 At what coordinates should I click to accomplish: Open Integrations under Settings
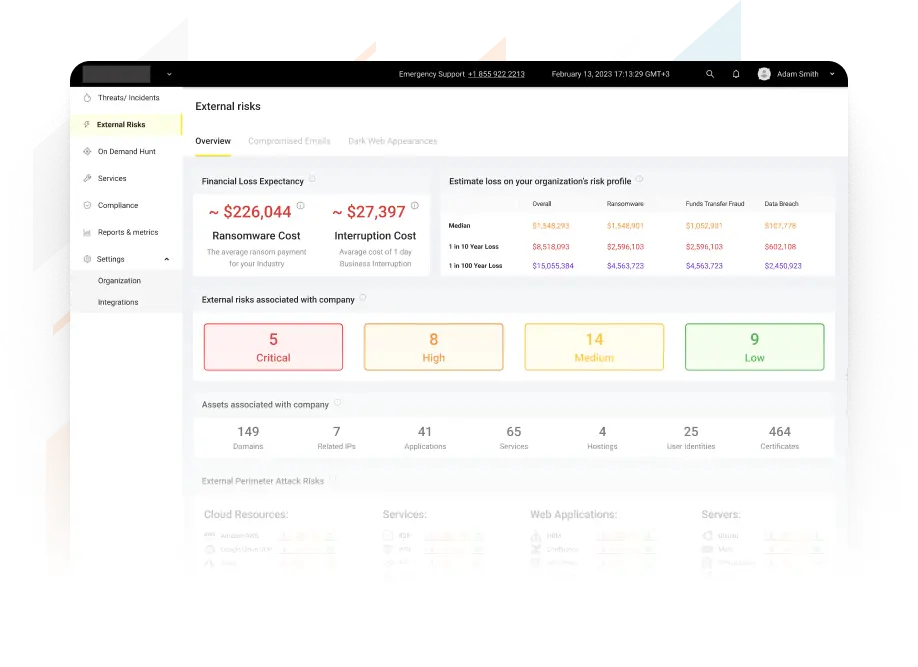click(x=118, y=302)
